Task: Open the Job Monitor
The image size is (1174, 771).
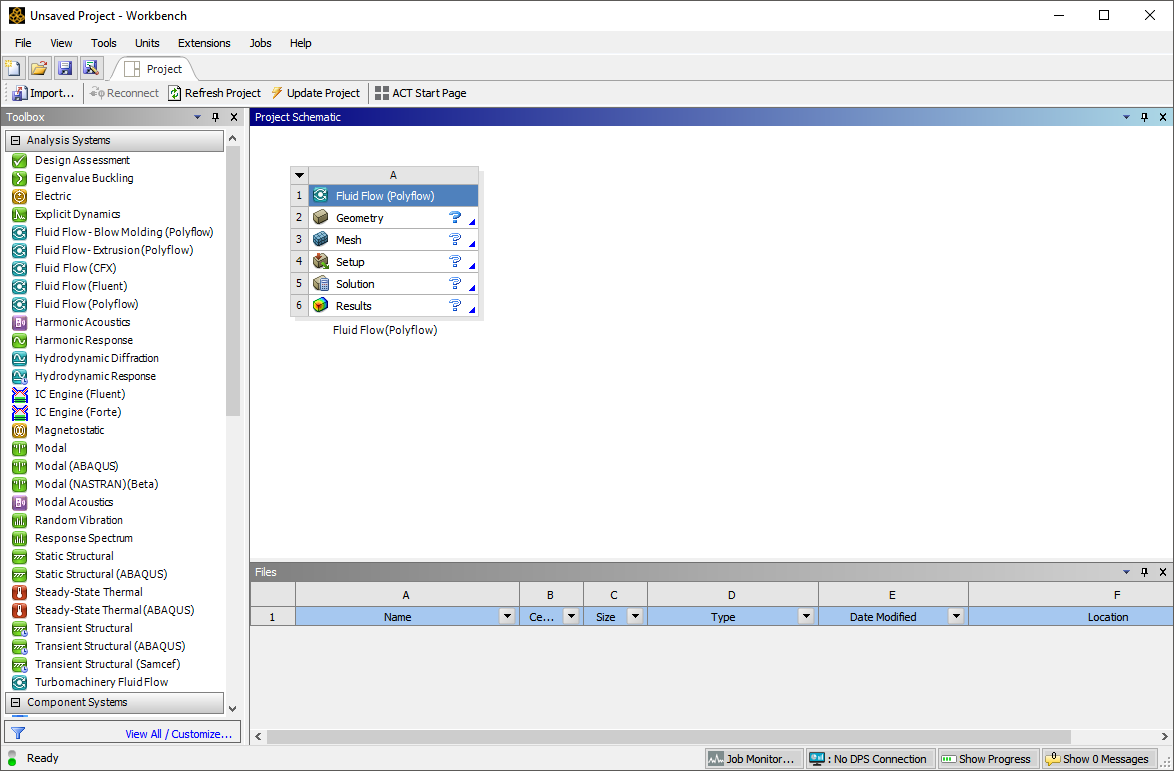Action: tap(754, 758)
